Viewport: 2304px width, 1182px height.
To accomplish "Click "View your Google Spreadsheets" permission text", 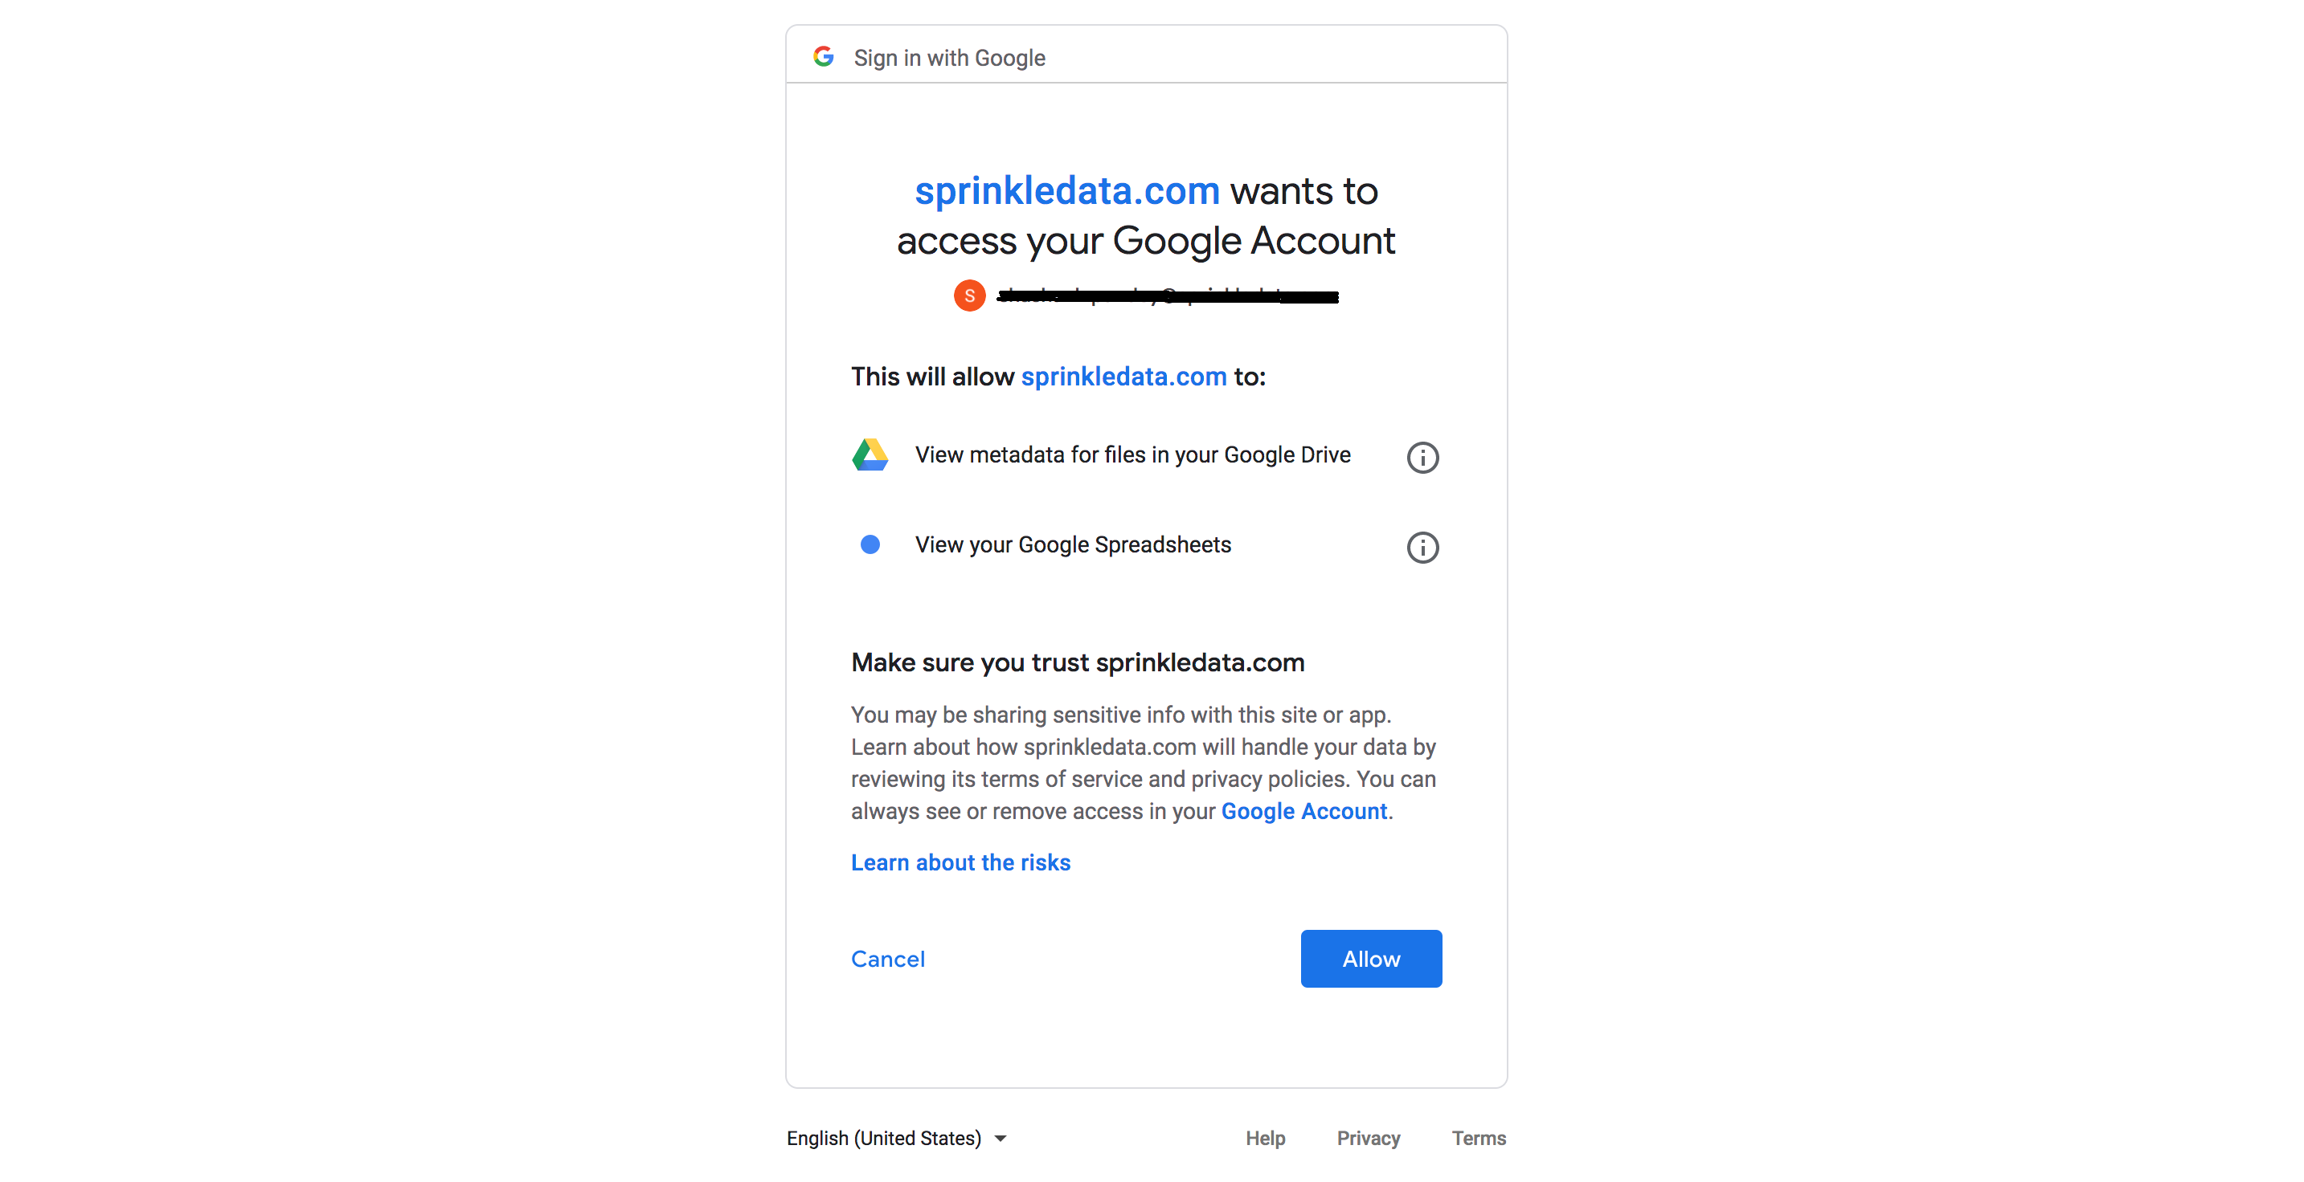I will [x=1072, y=545].
